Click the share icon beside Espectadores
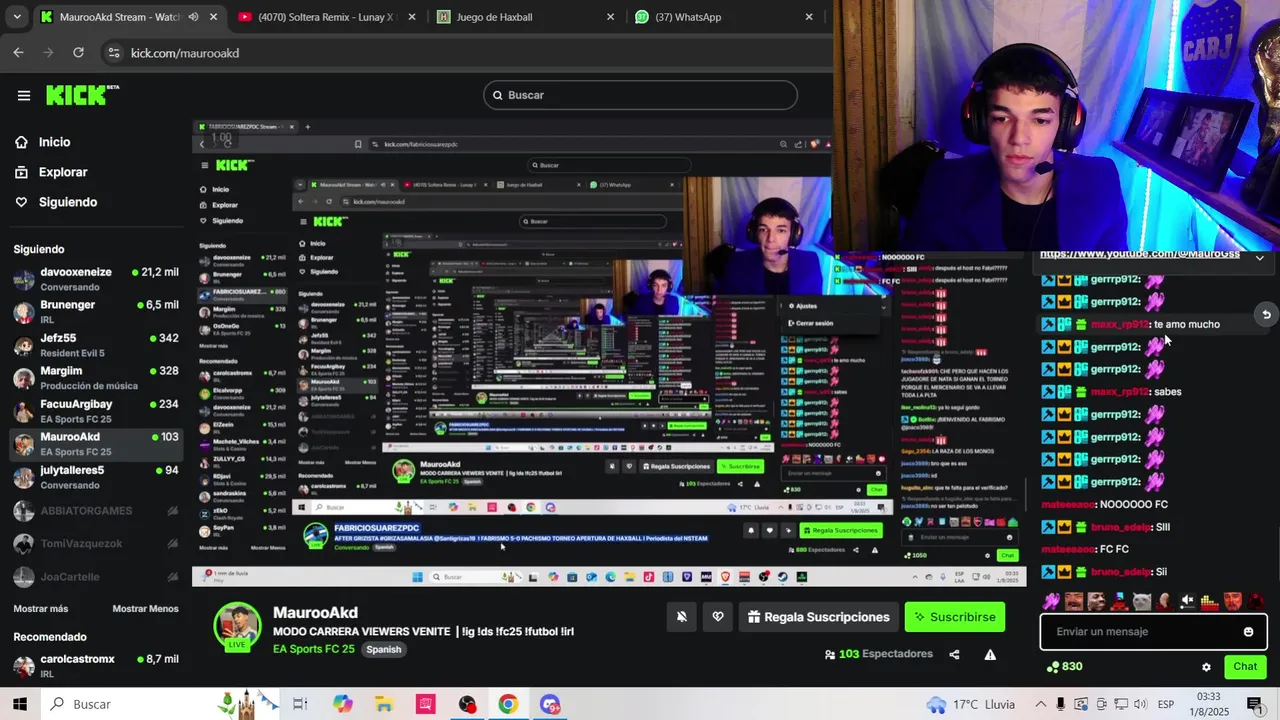The image size is (1280, 720). [954, 655]
